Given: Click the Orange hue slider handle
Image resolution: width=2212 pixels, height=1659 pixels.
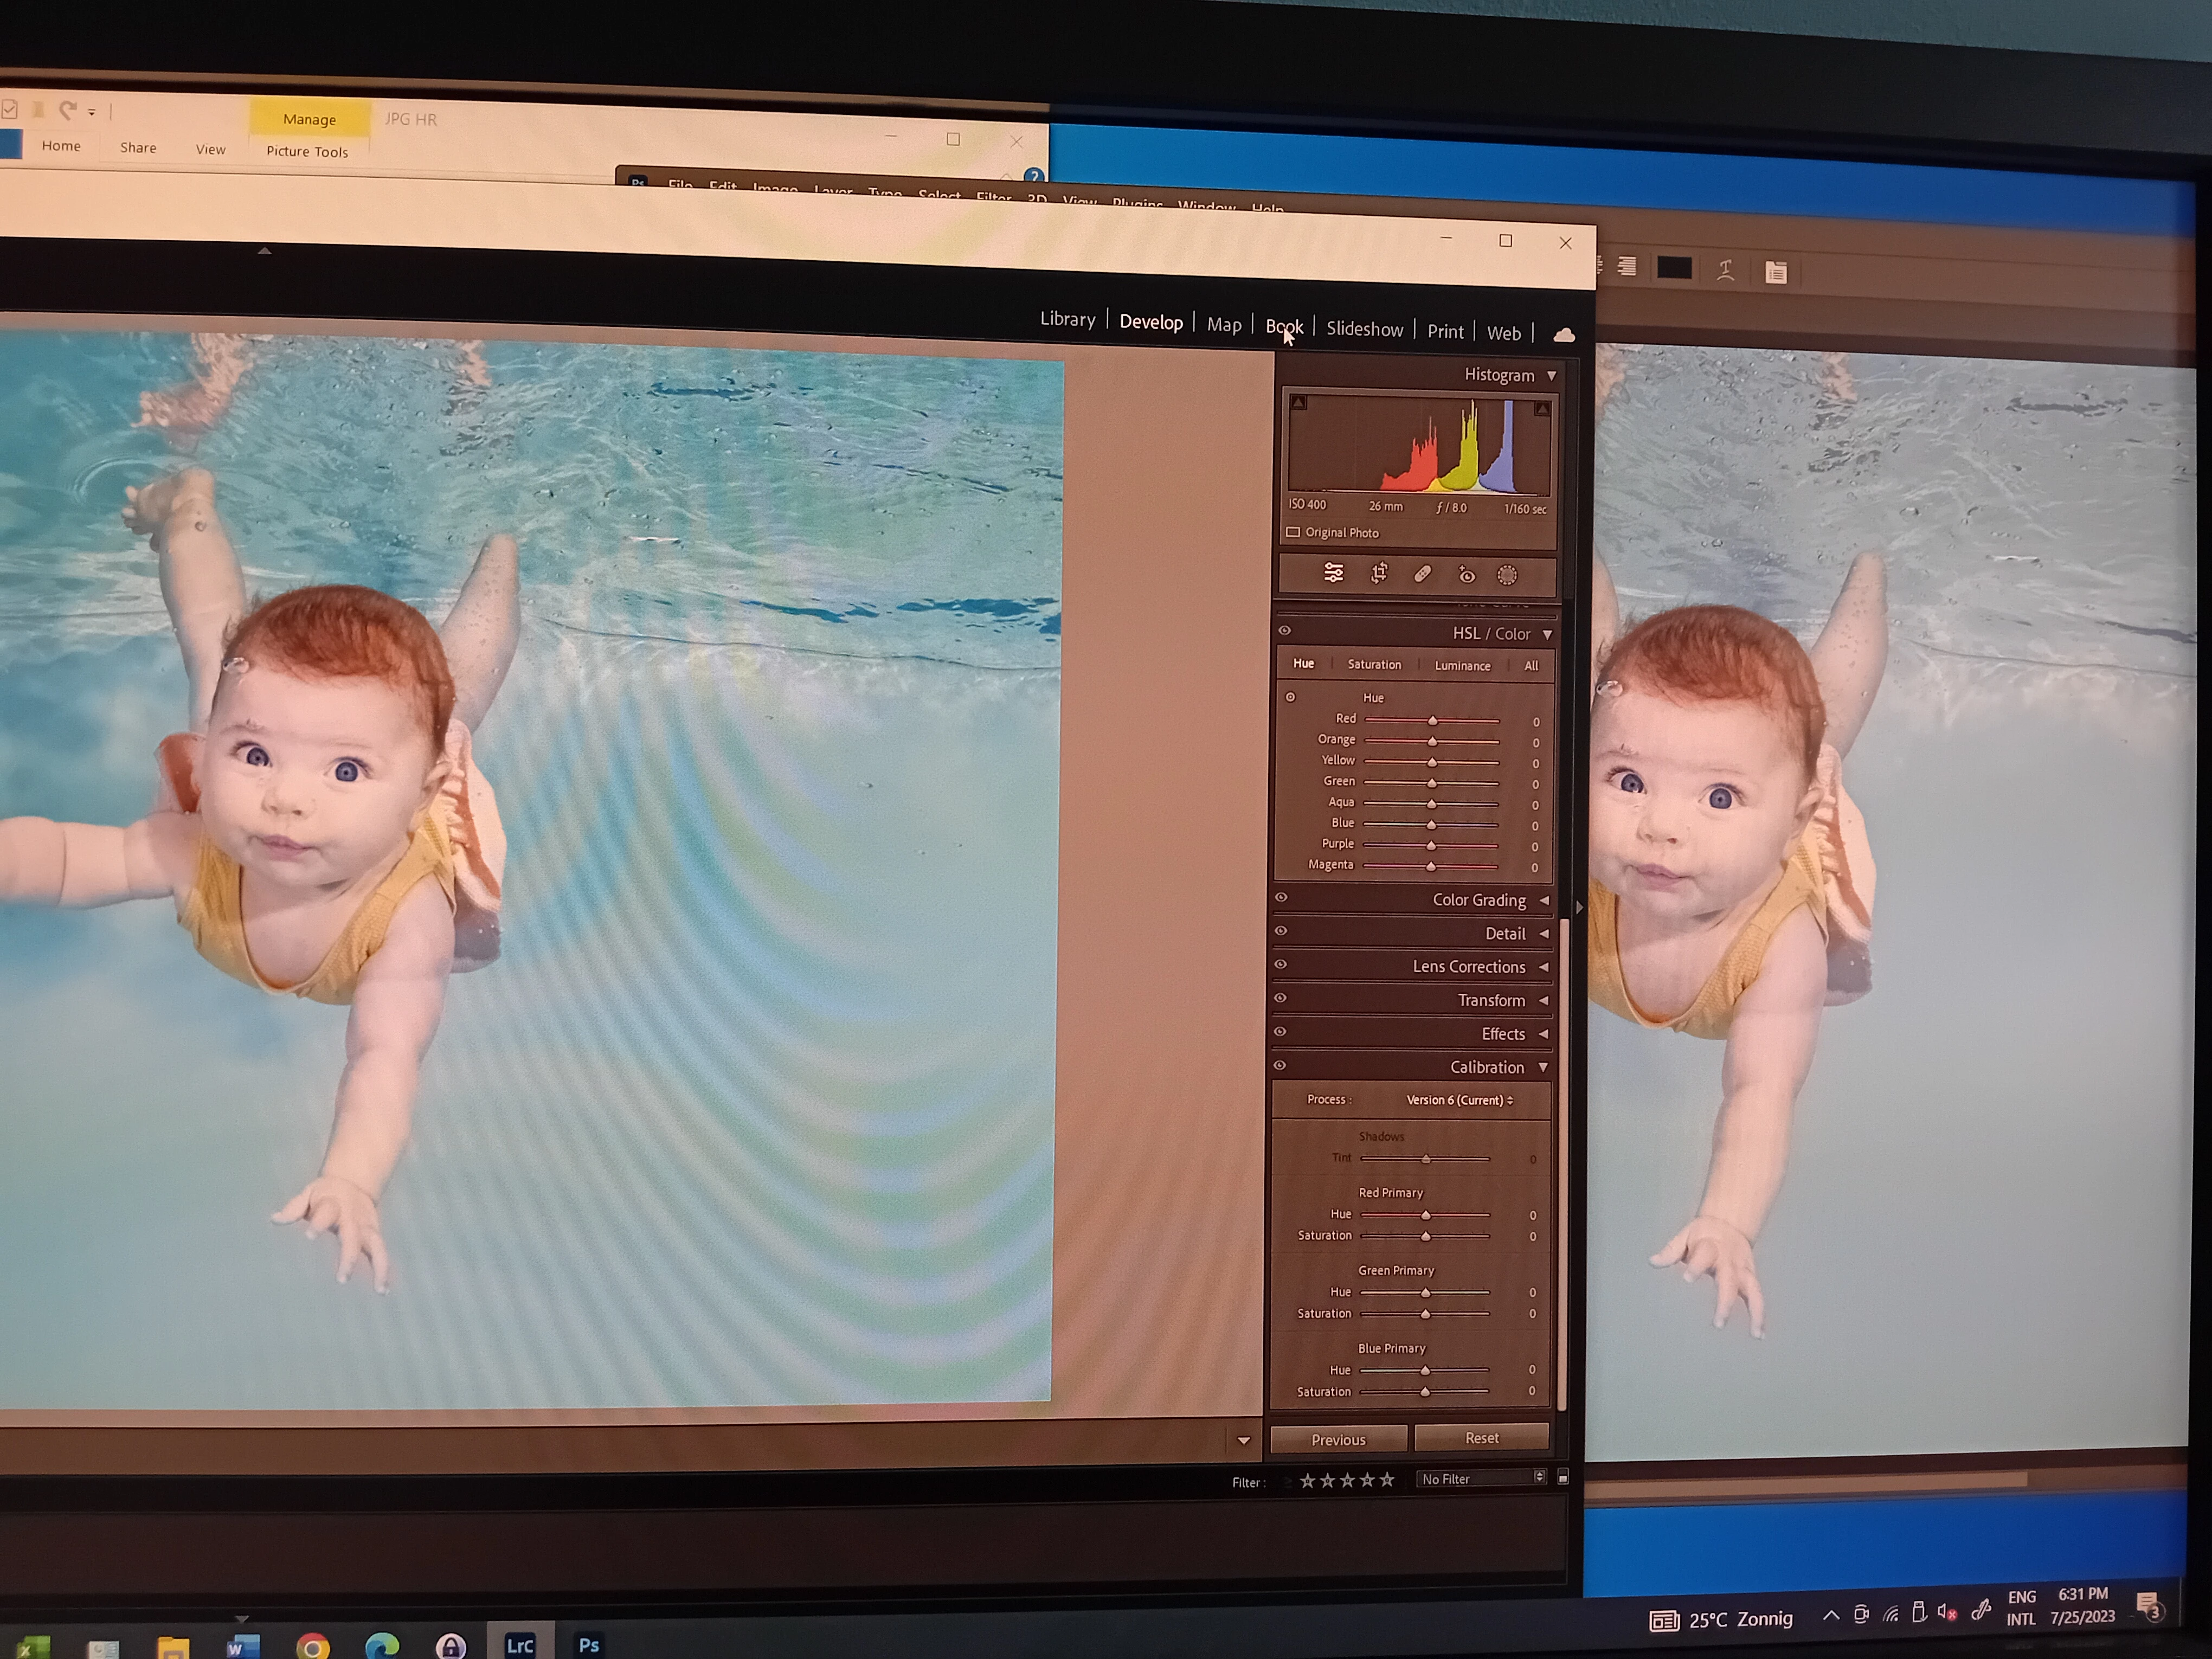Looking at the screenshot, I should [x=1432, y=741].
